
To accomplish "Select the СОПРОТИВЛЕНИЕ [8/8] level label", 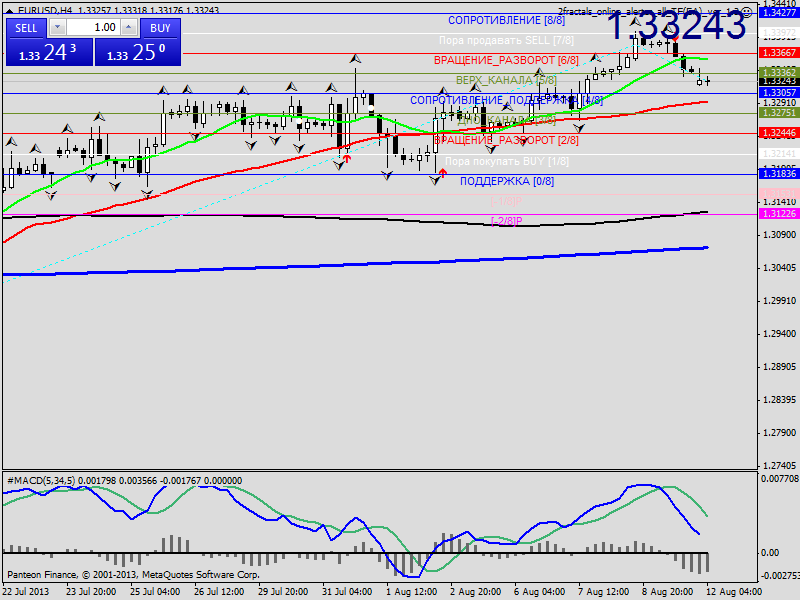I will [x=506, y=20].
